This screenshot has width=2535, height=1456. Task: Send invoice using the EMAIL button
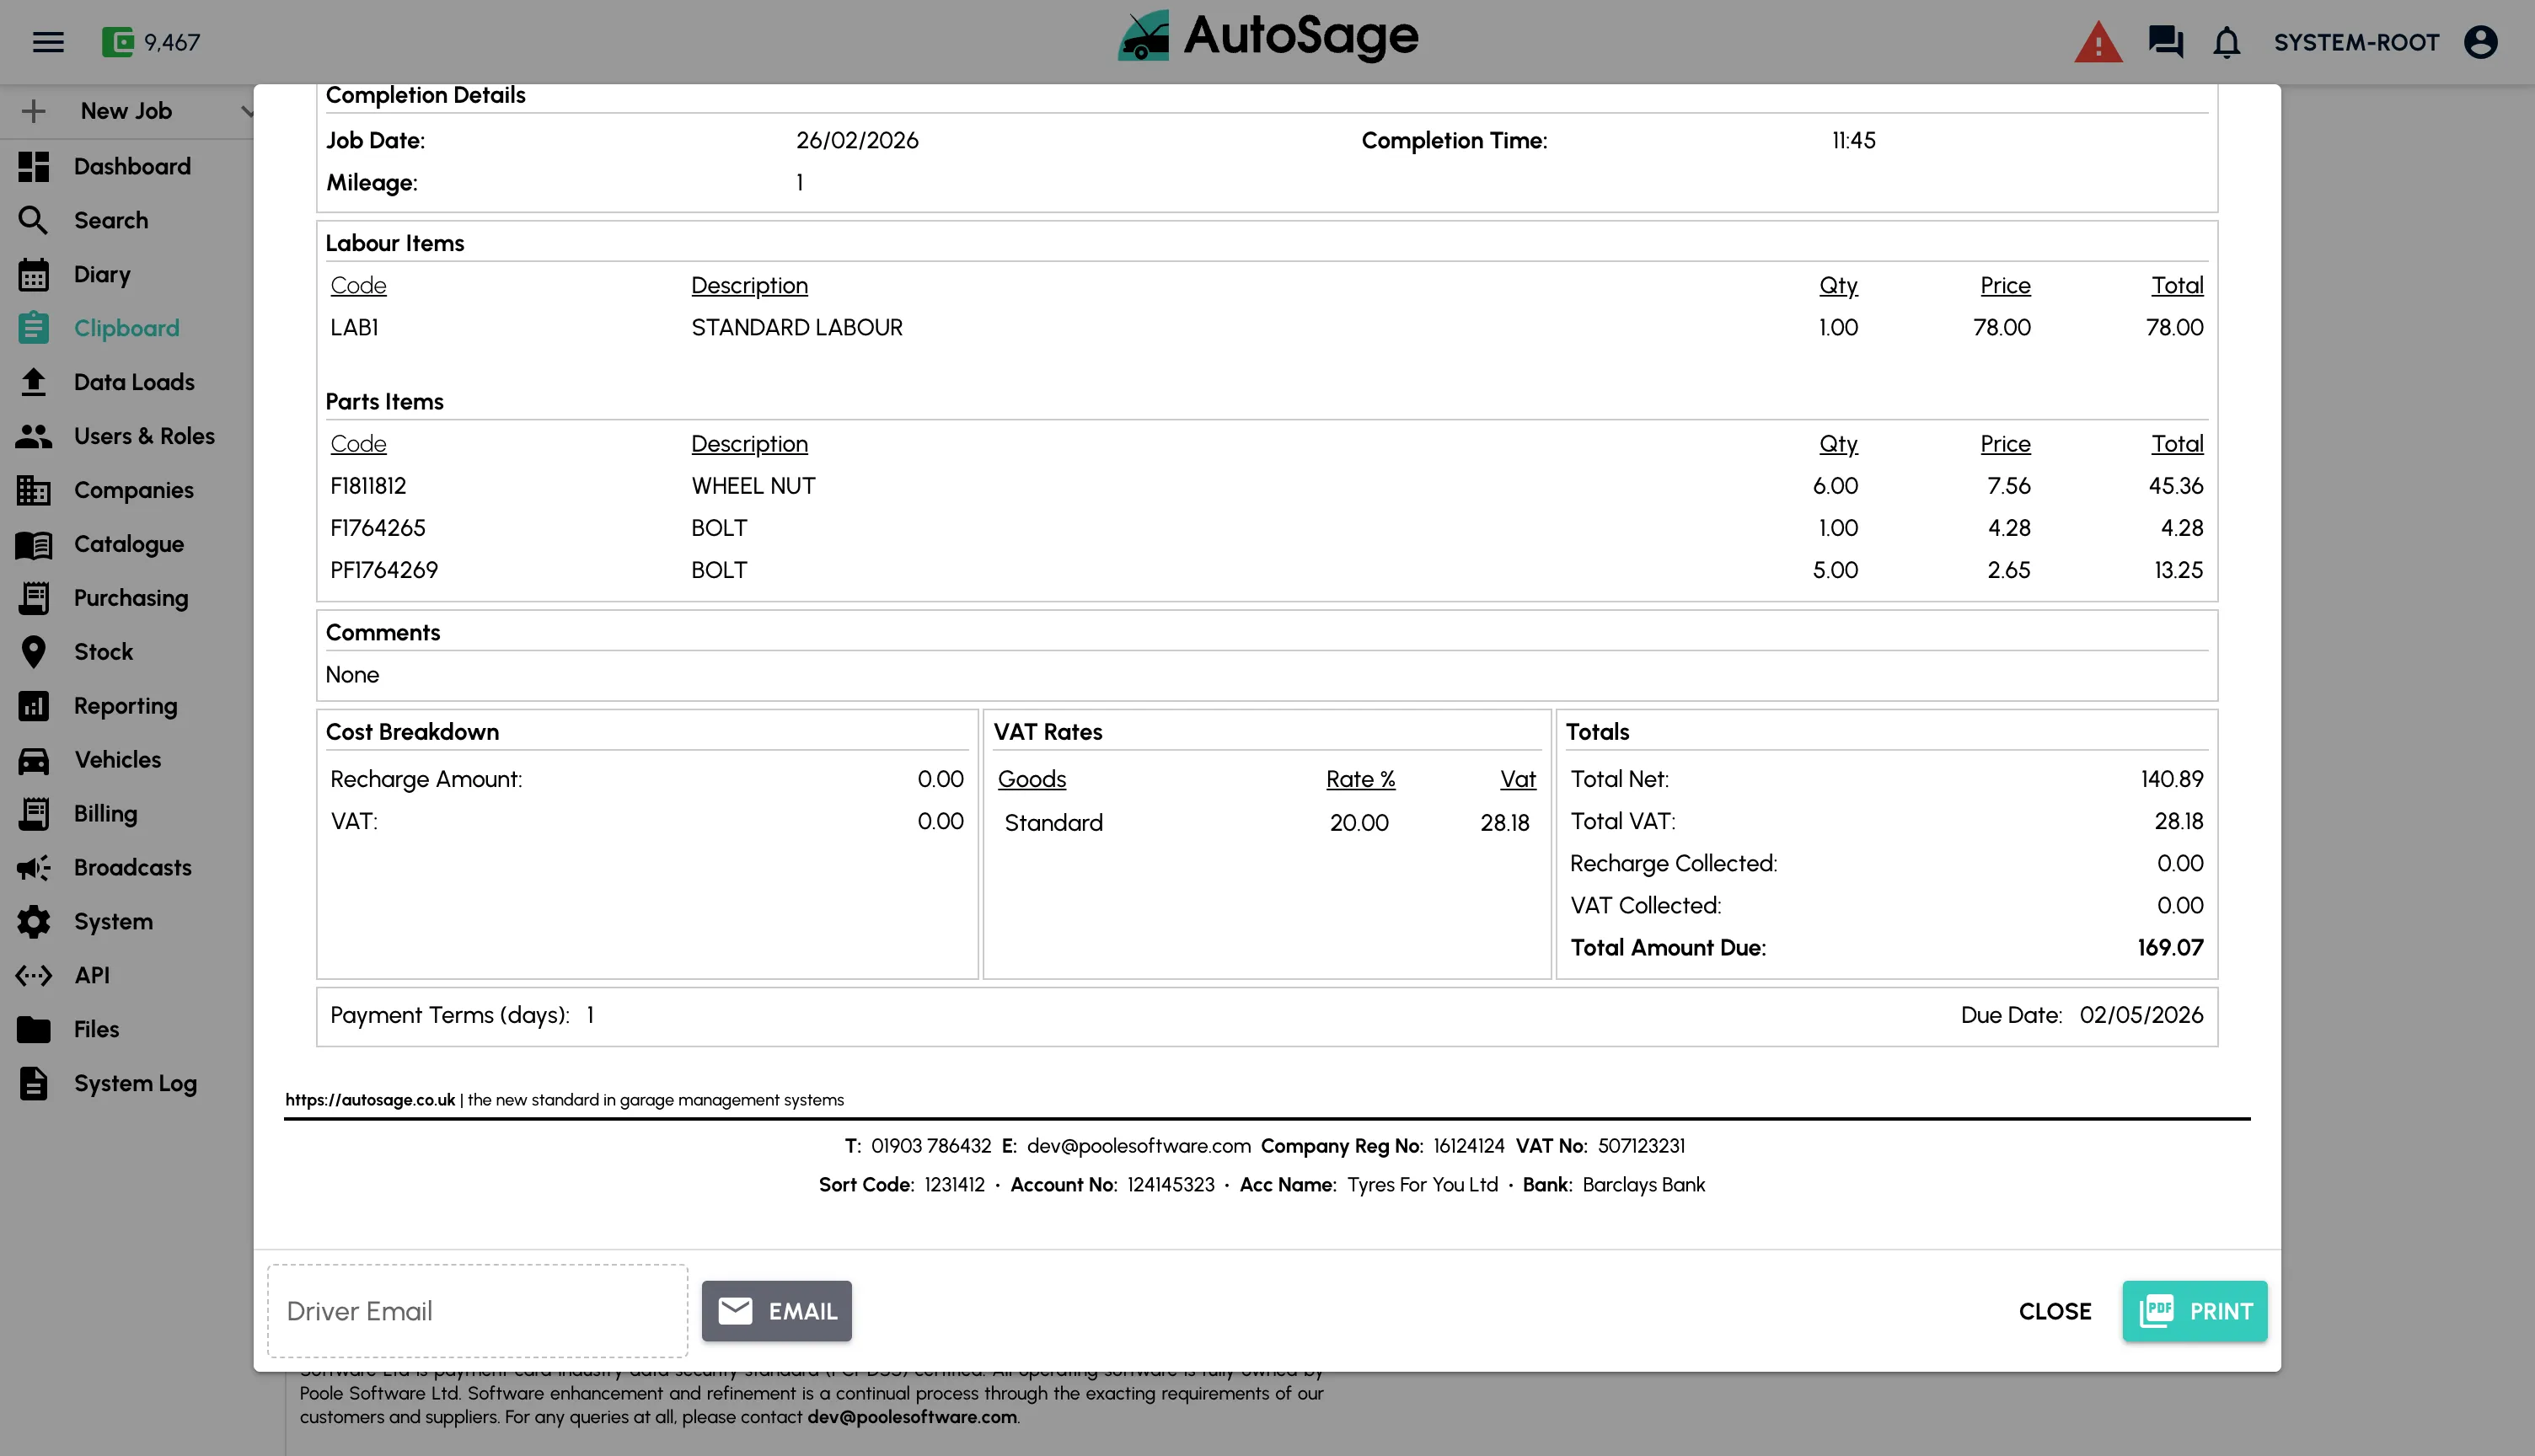(x=777, y=1311)
